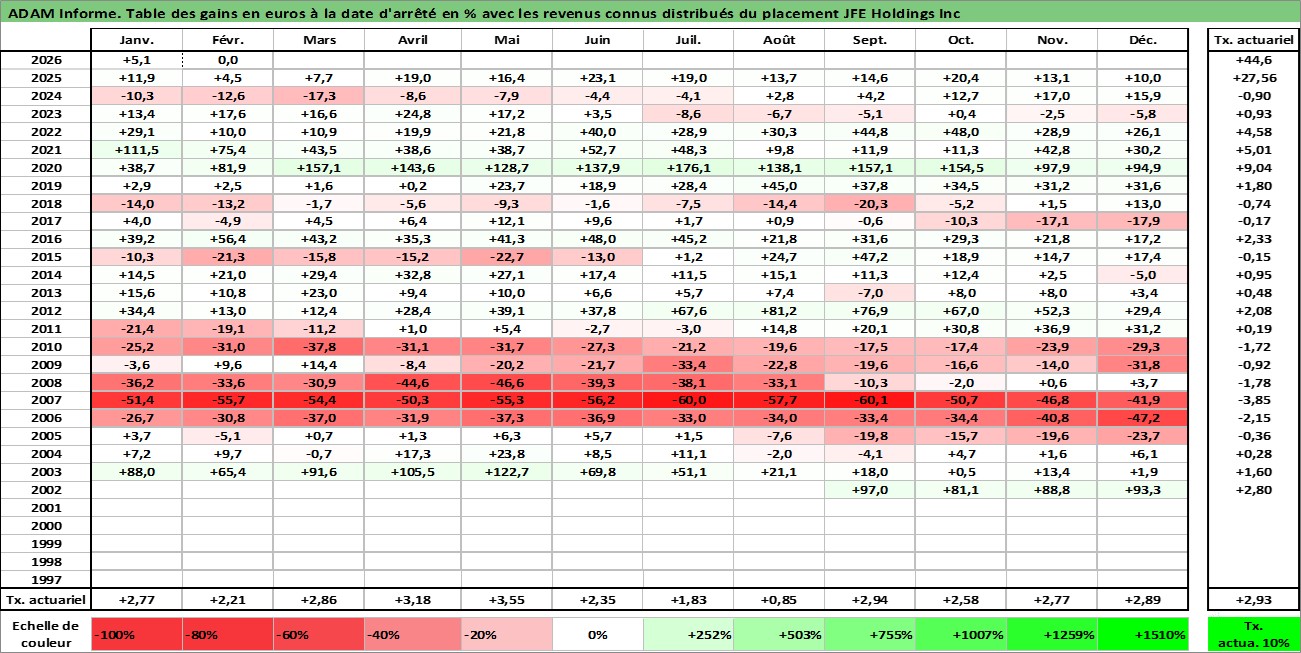
Task: Select the 0% color scale swatch
Action: (x=595, y=634)
